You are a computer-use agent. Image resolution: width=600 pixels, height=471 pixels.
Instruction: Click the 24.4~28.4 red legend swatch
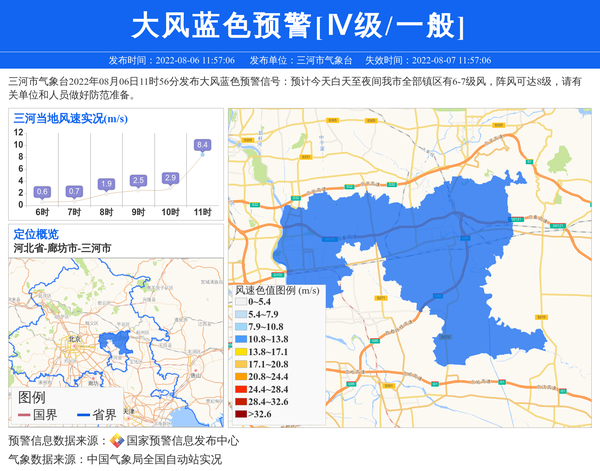click(241, 390)
